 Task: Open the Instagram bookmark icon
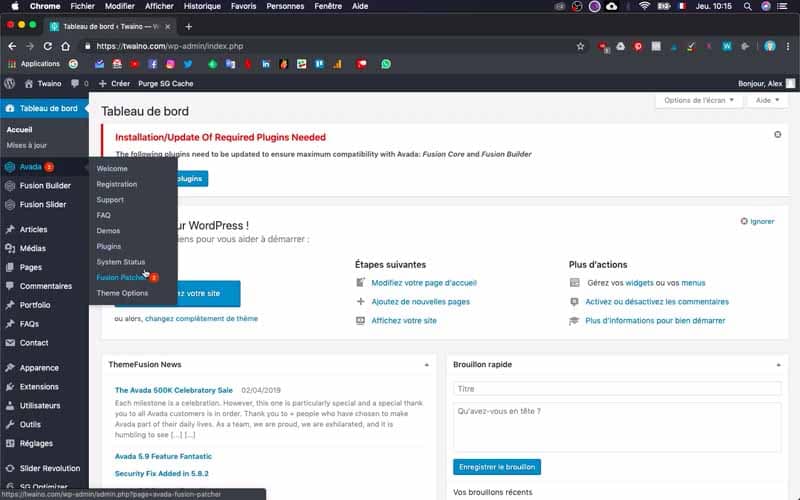(x=170, y=64)
